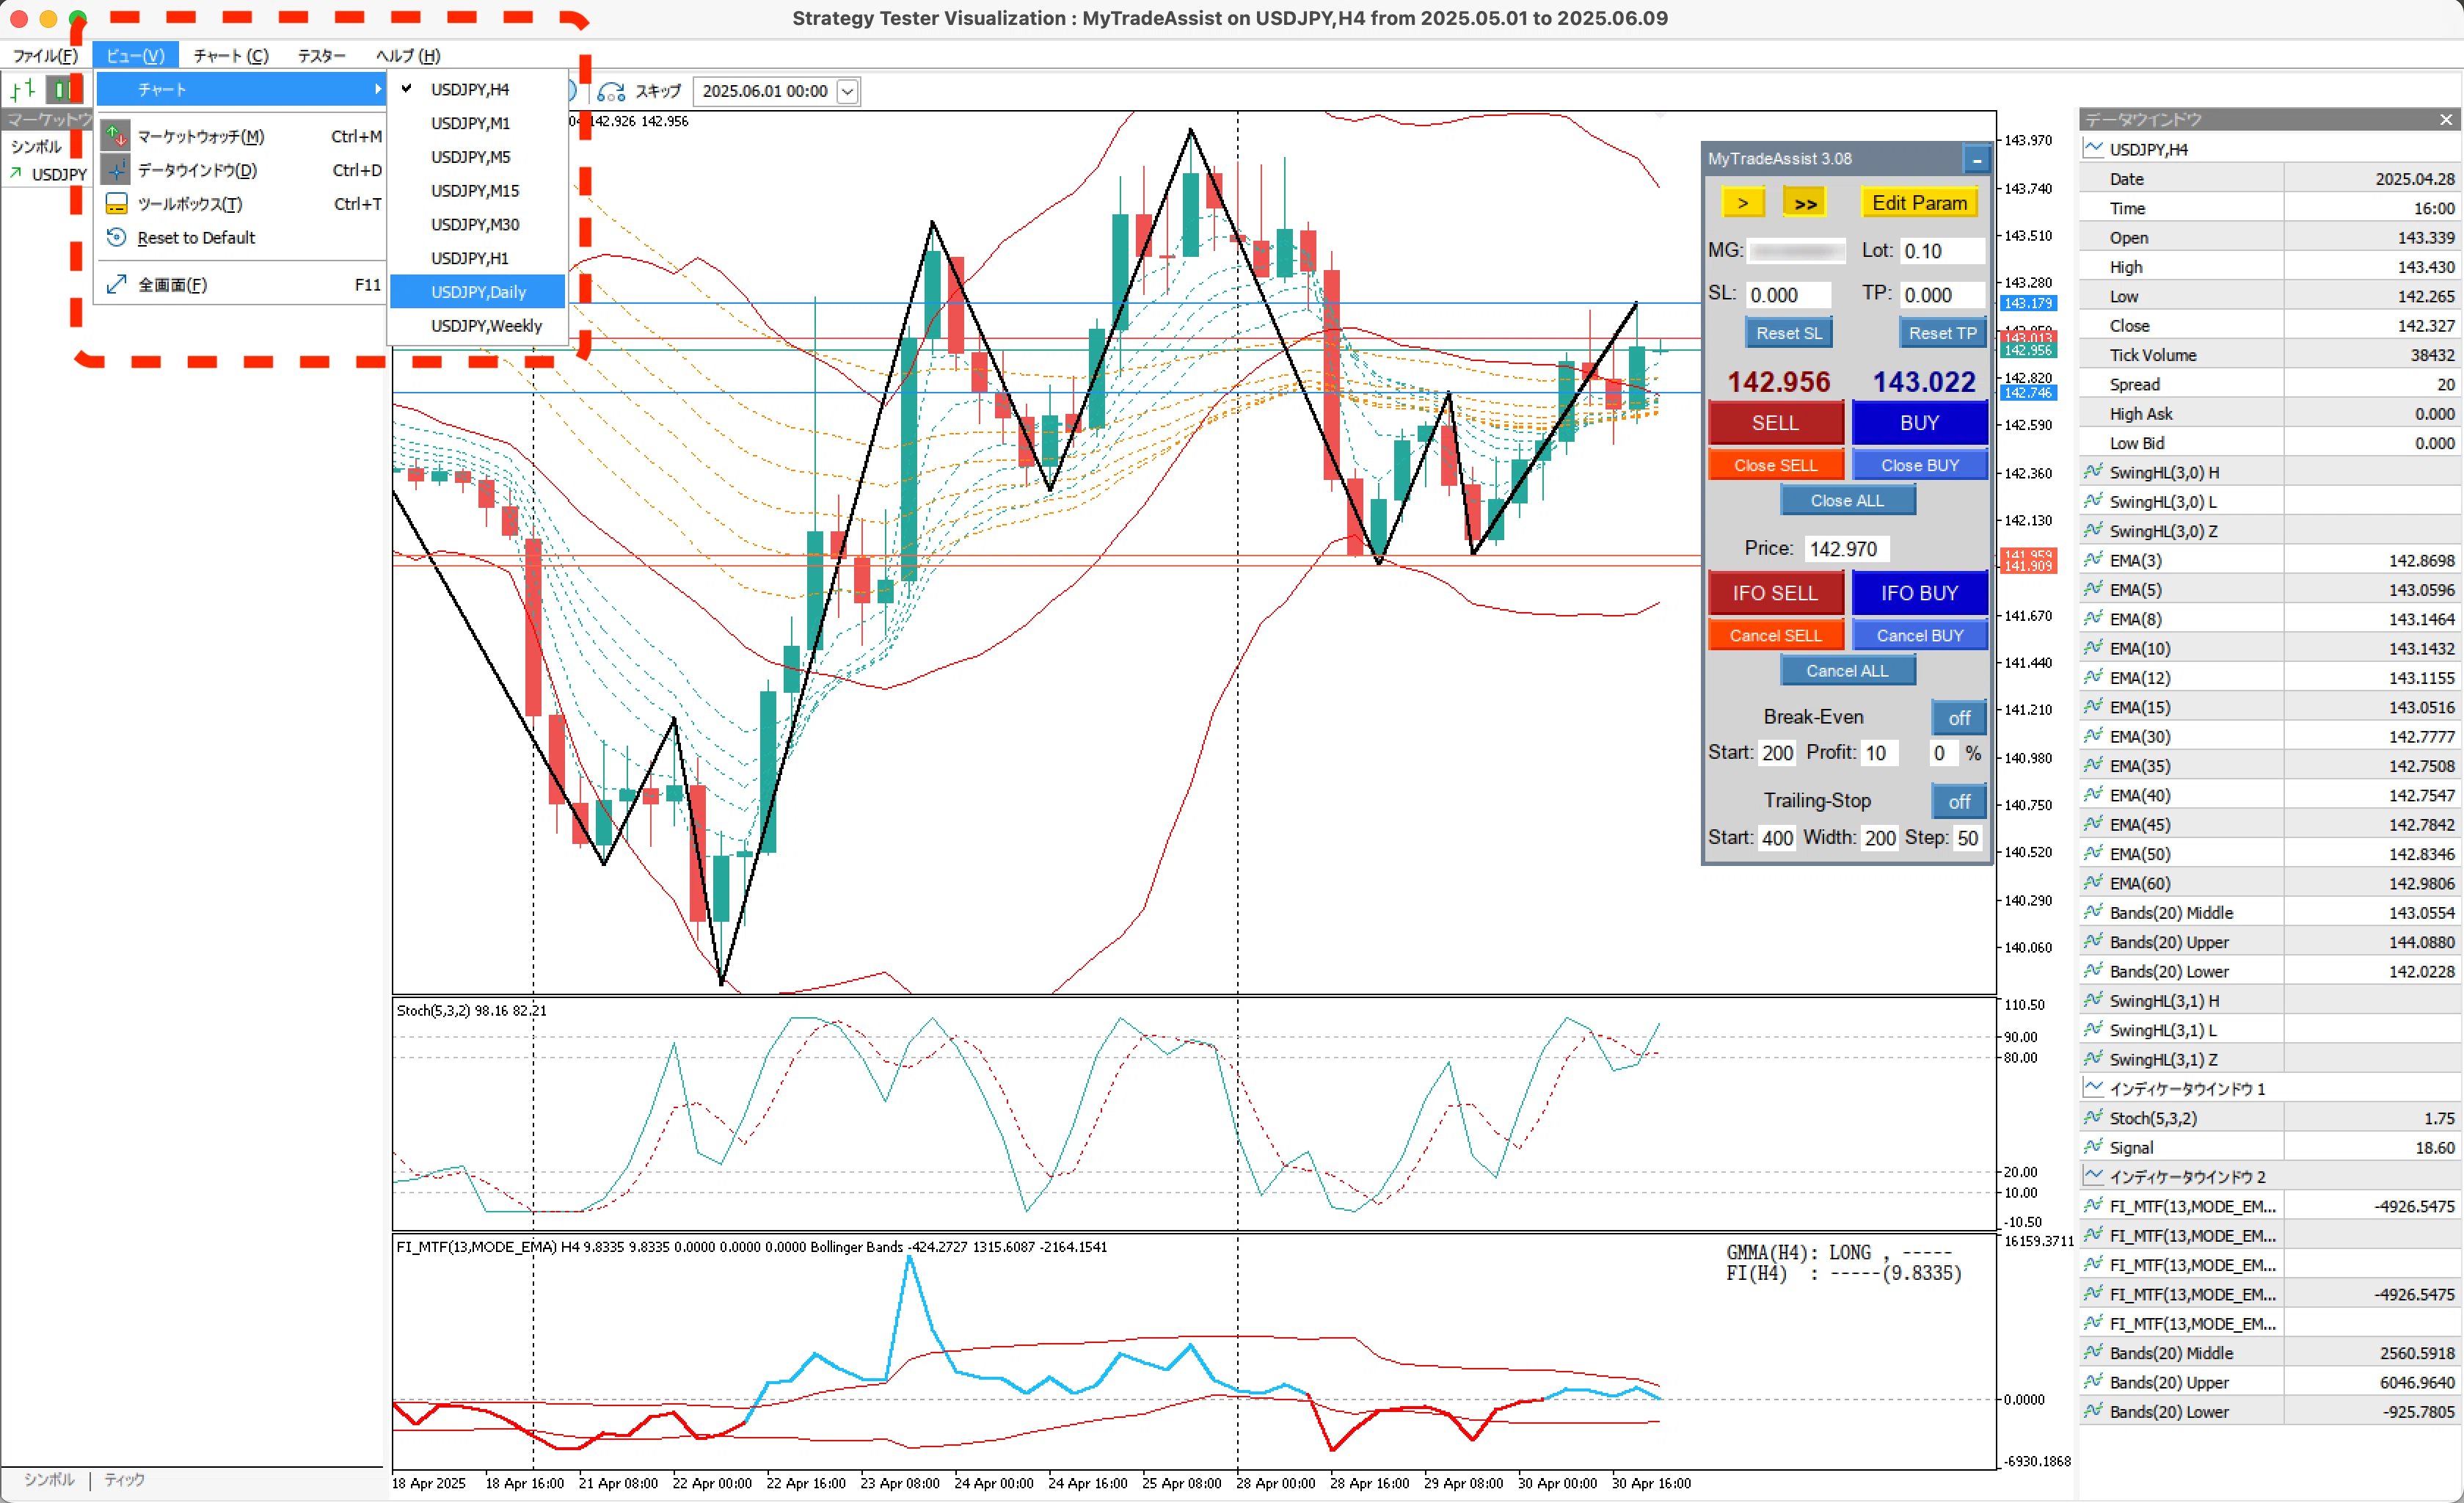Click the double arrow >> yellow button
Screen dimensions: 2464x1503
[x=1804, y=203]
